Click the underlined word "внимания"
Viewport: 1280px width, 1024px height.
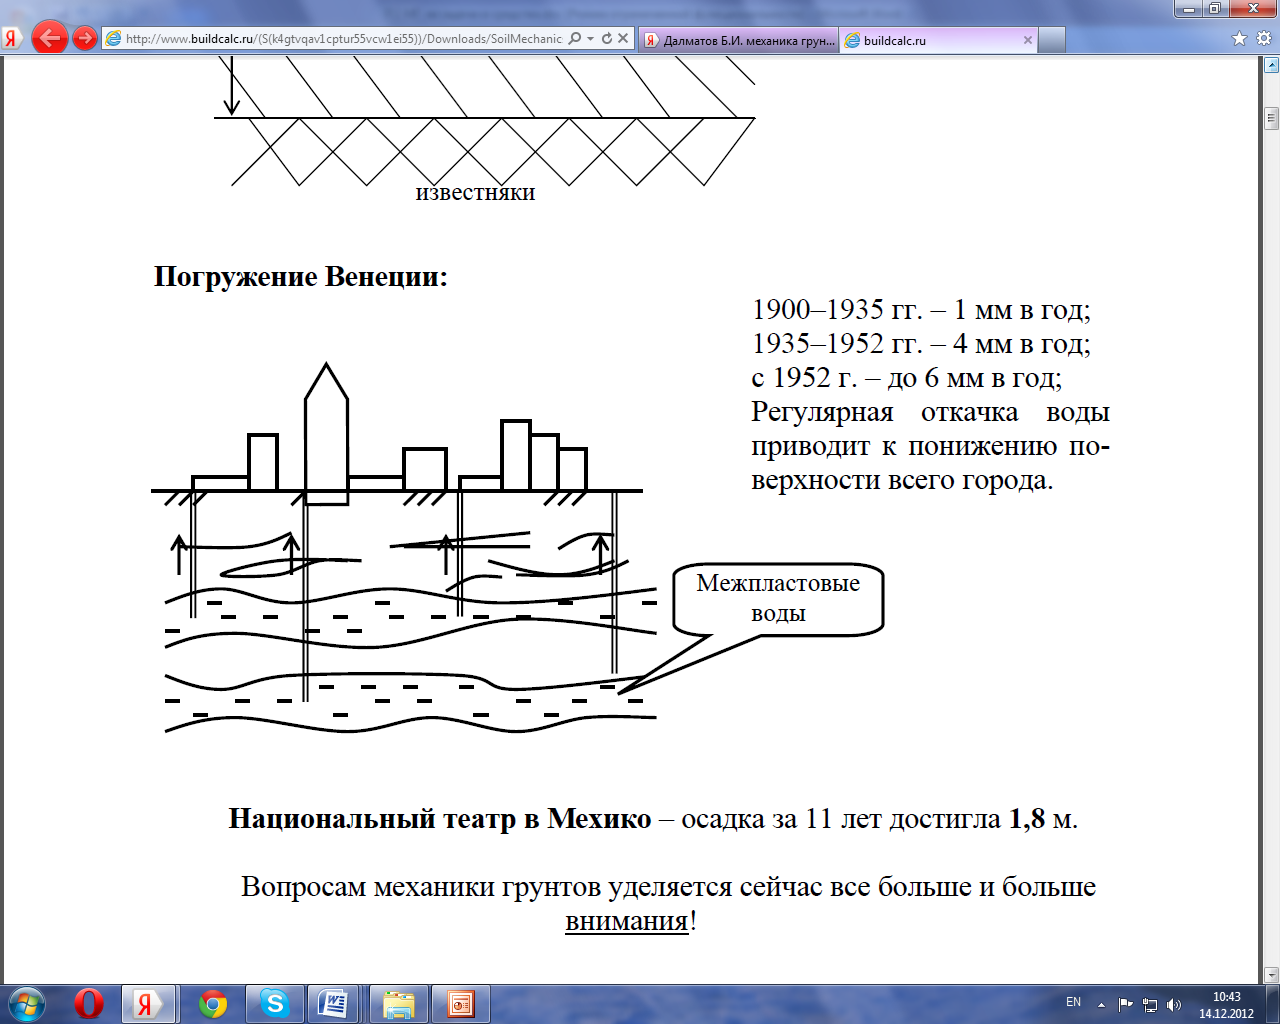627,921
